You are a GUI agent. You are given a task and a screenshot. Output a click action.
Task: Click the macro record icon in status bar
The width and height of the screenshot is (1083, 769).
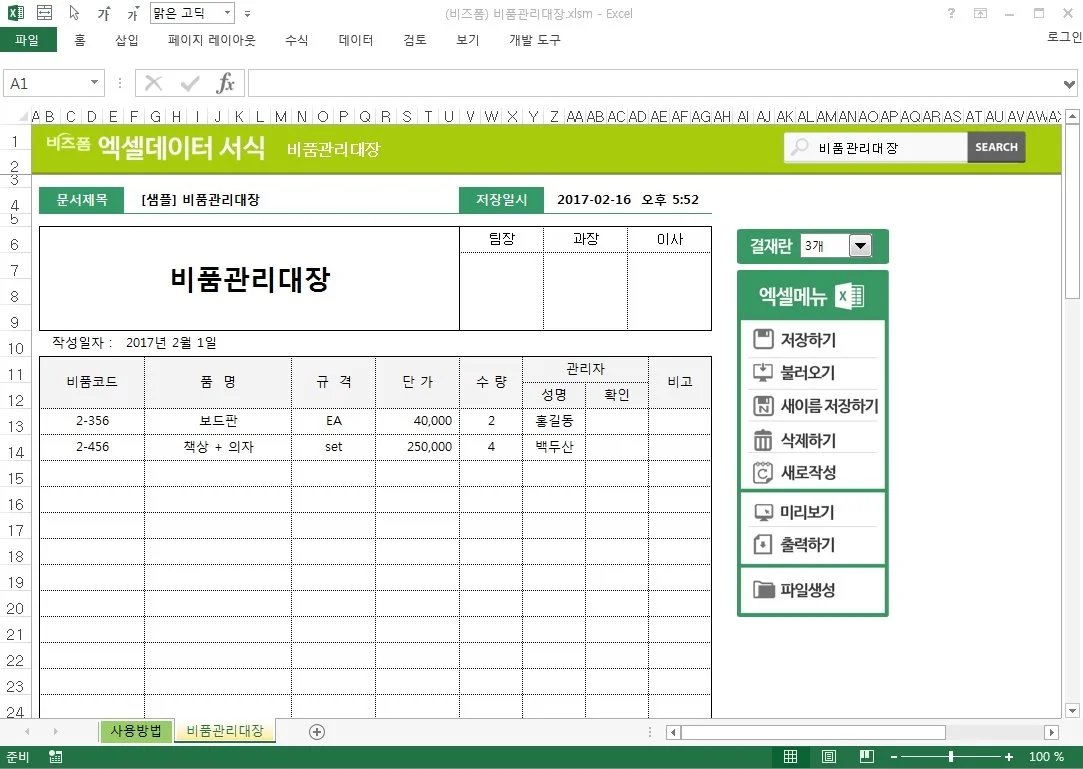[x=55, y=757]
